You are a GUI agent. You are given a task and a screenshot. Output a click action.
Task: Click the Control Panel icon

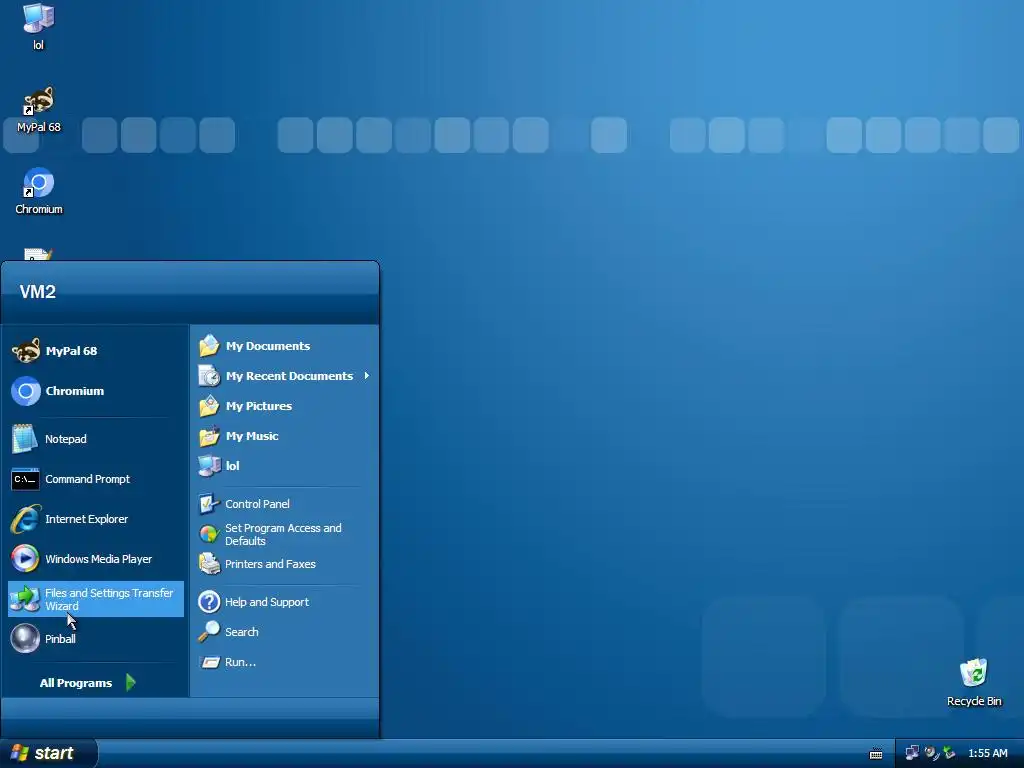pos(209,504)
